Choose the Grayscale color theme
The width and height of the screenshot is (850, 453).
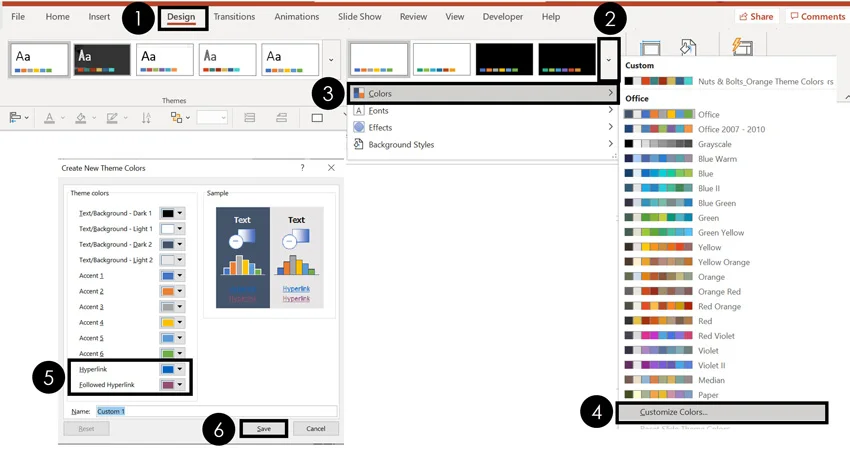tap(726, 144)
